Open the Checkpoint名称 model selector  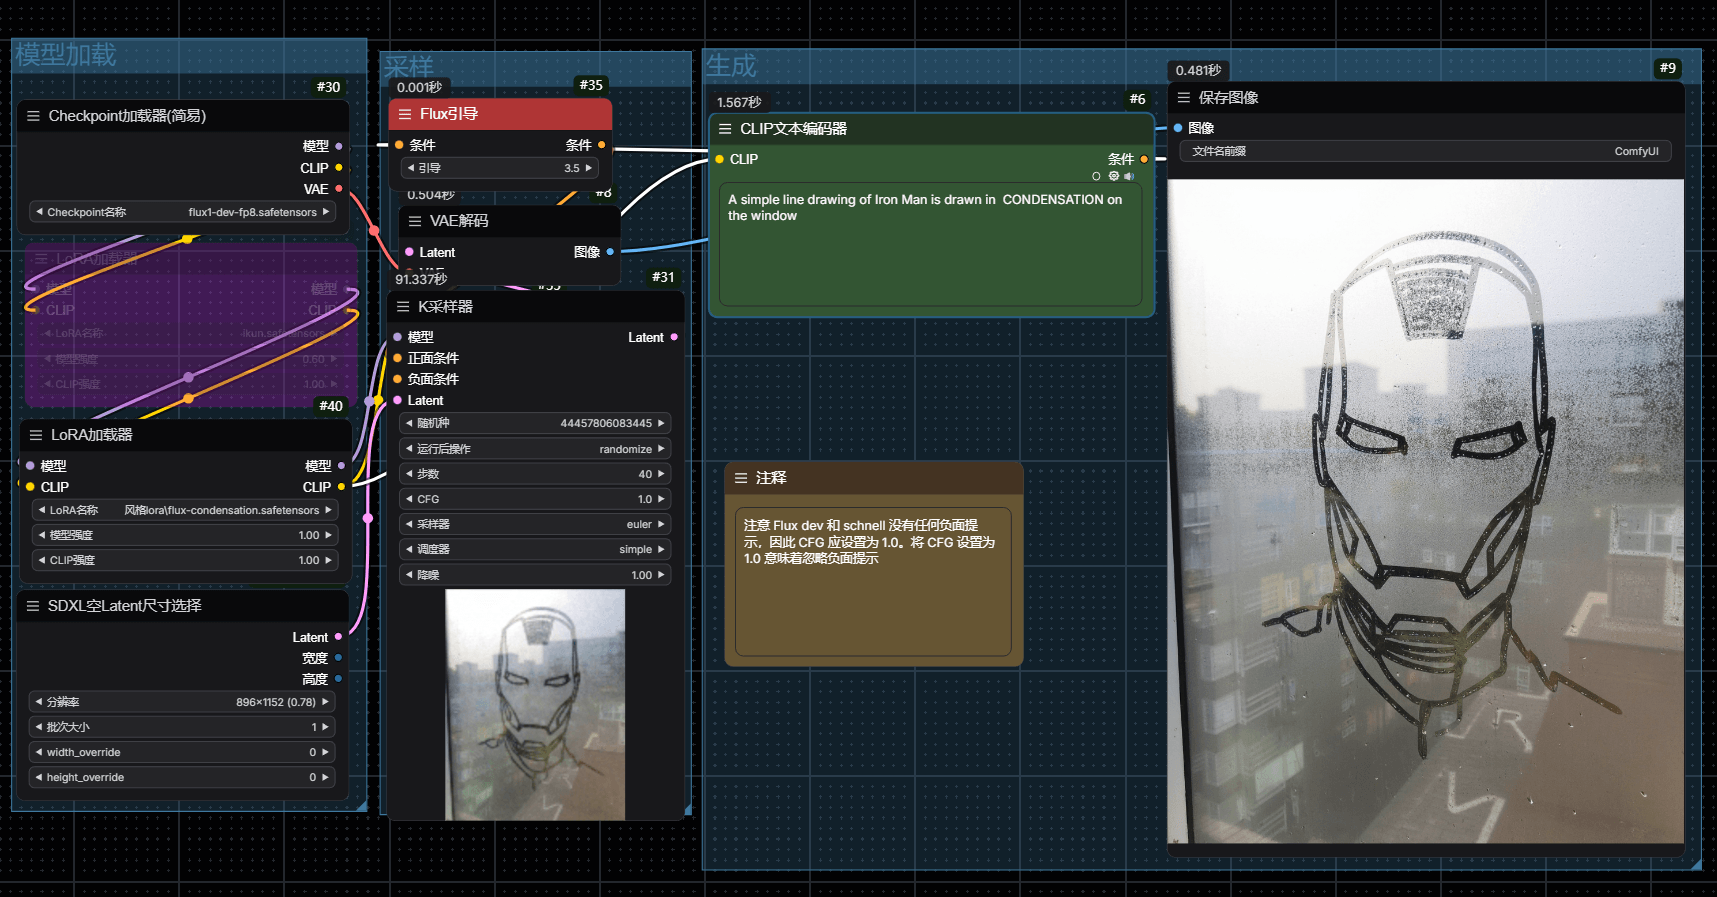coord(182,212)
